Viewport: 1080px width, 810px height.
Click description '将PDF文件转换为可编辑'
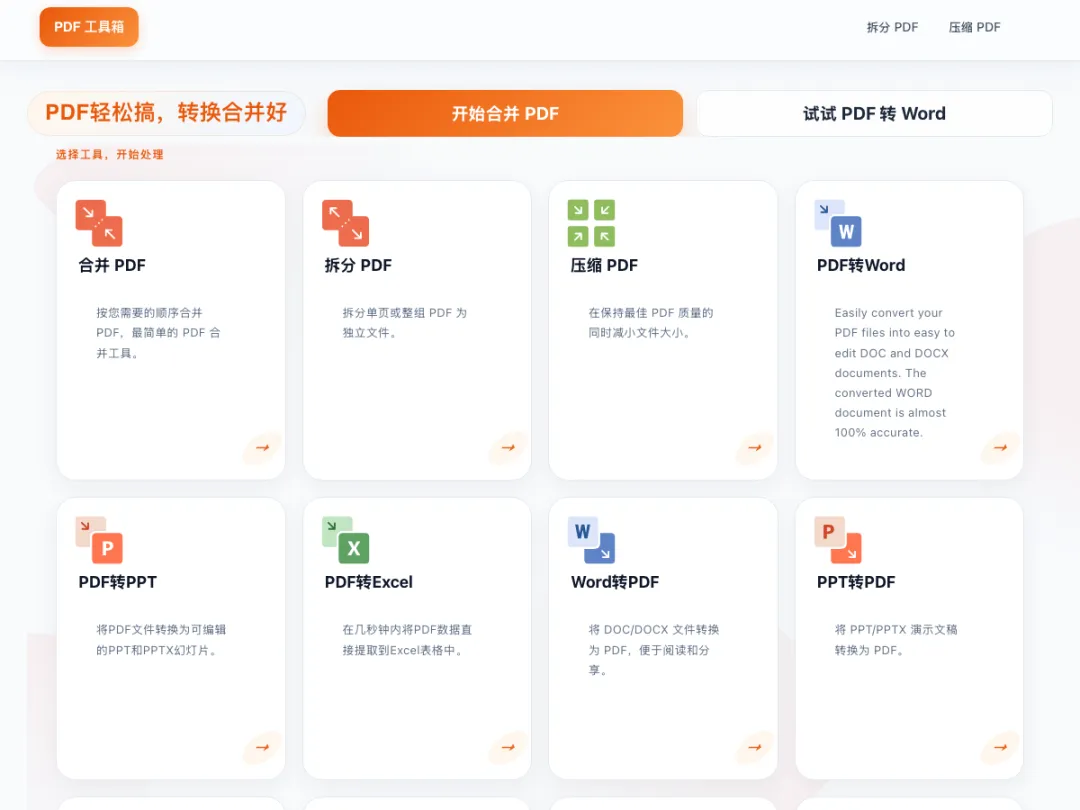coord(161,630)
